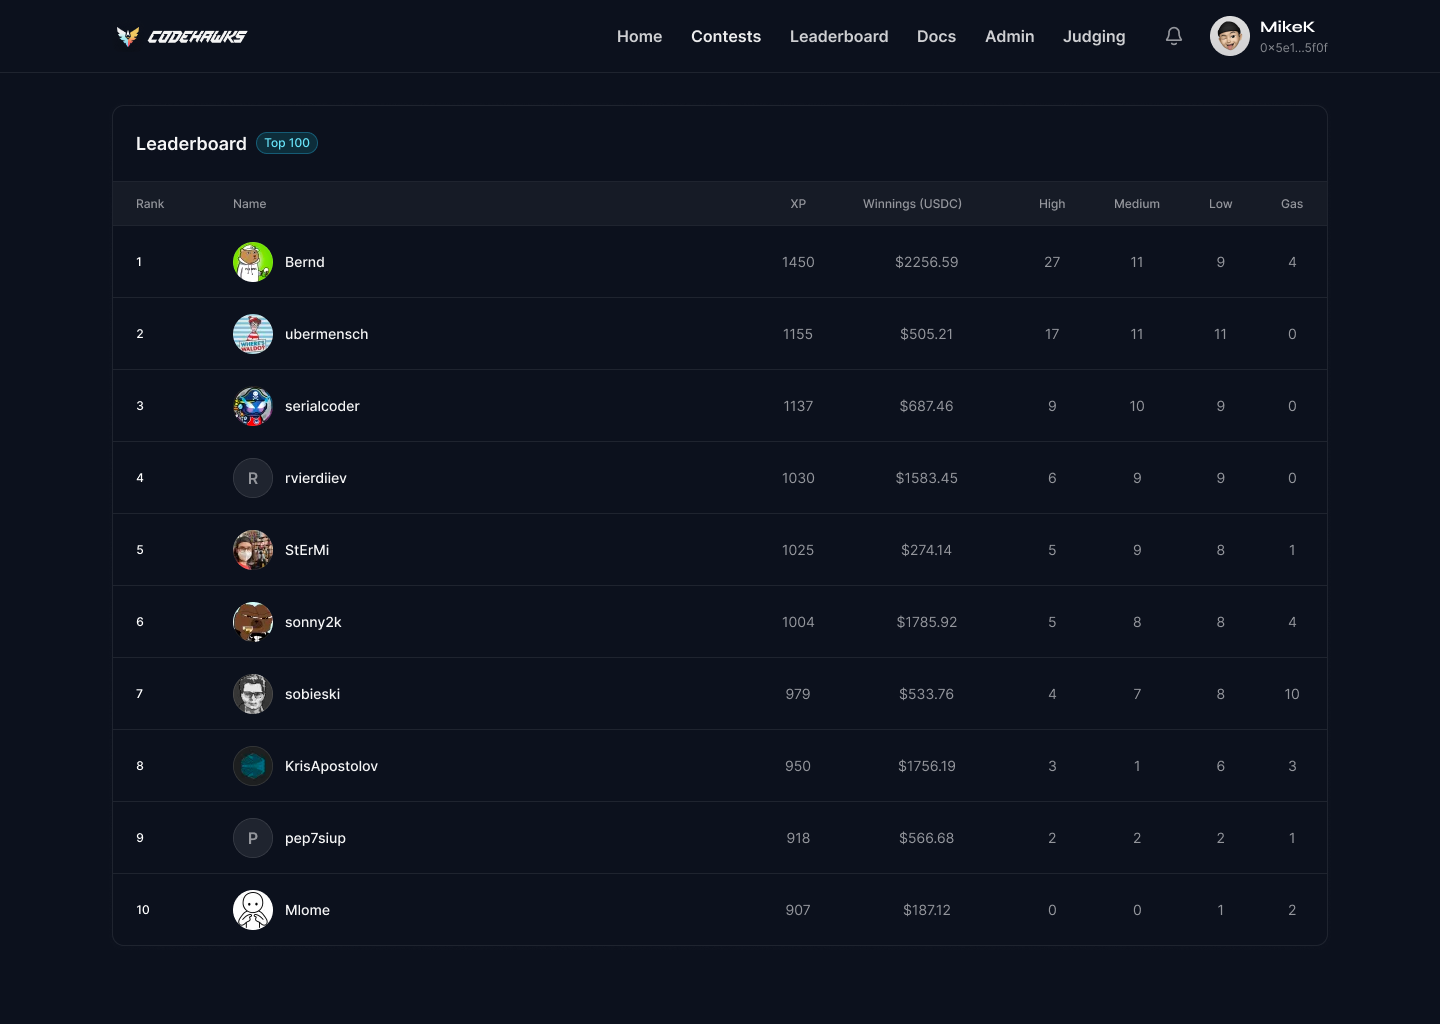Click ubermensch's Waldo avatar
The image size is (1440, 1024).
point(253,334)
